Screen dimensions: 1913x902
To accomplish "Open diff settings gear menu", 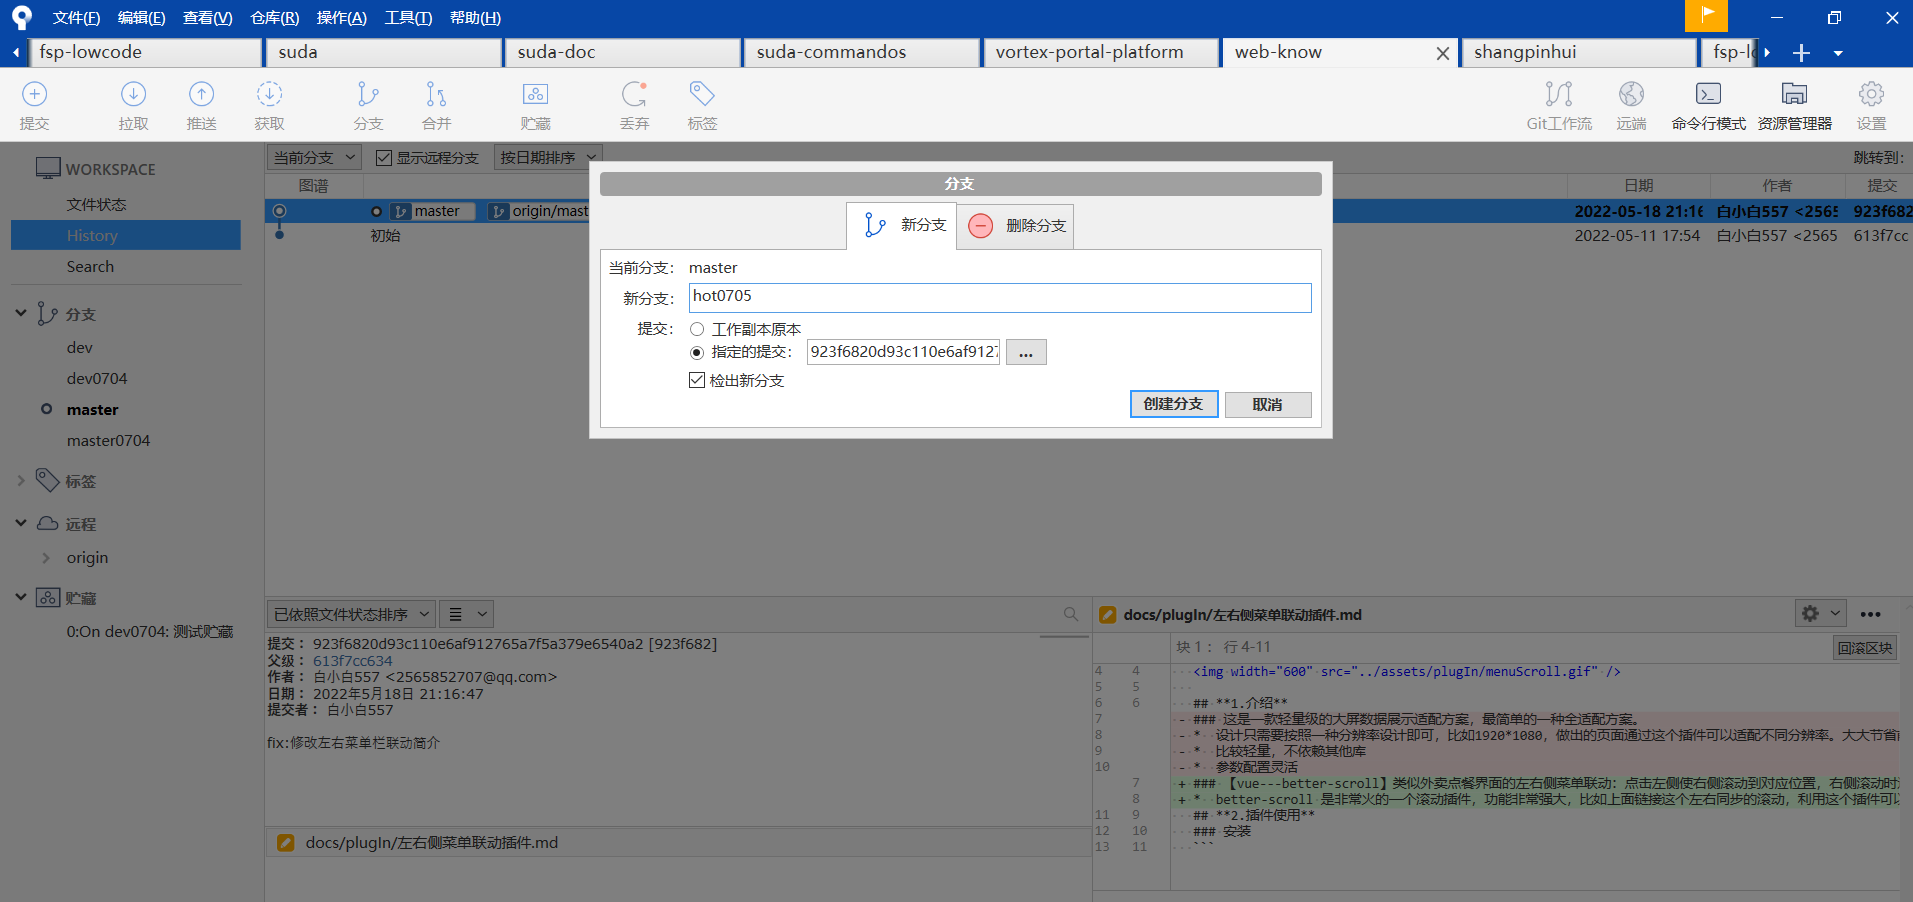I will click(1820, 614).
